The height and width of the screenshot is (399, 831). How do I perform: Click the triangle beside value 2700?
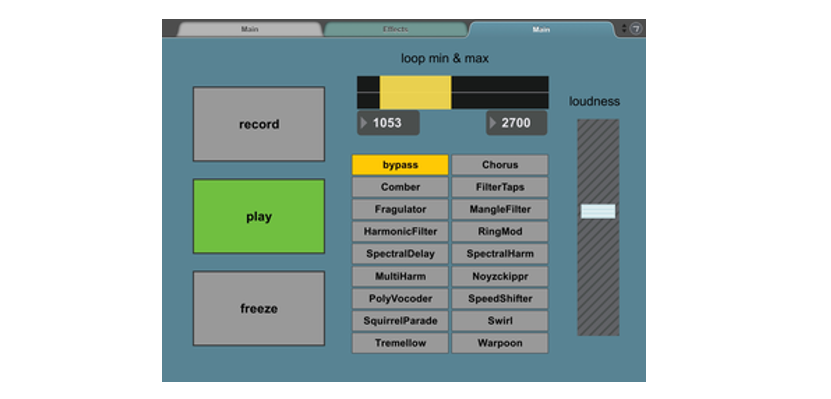click(x=493, y=123)
